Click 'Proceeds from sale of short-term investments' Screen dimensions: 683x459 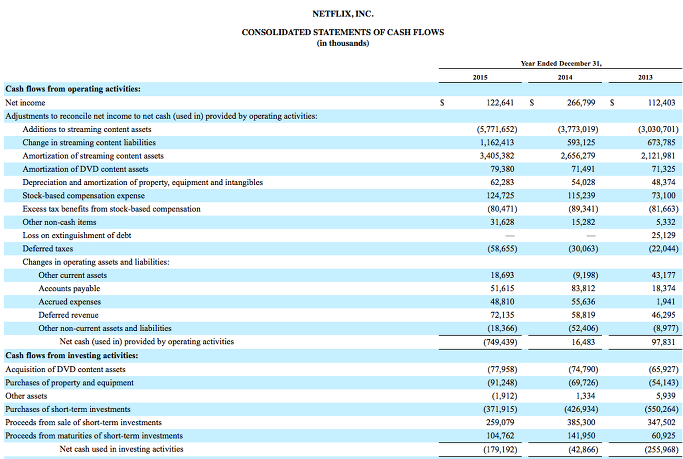click(83, 422)
